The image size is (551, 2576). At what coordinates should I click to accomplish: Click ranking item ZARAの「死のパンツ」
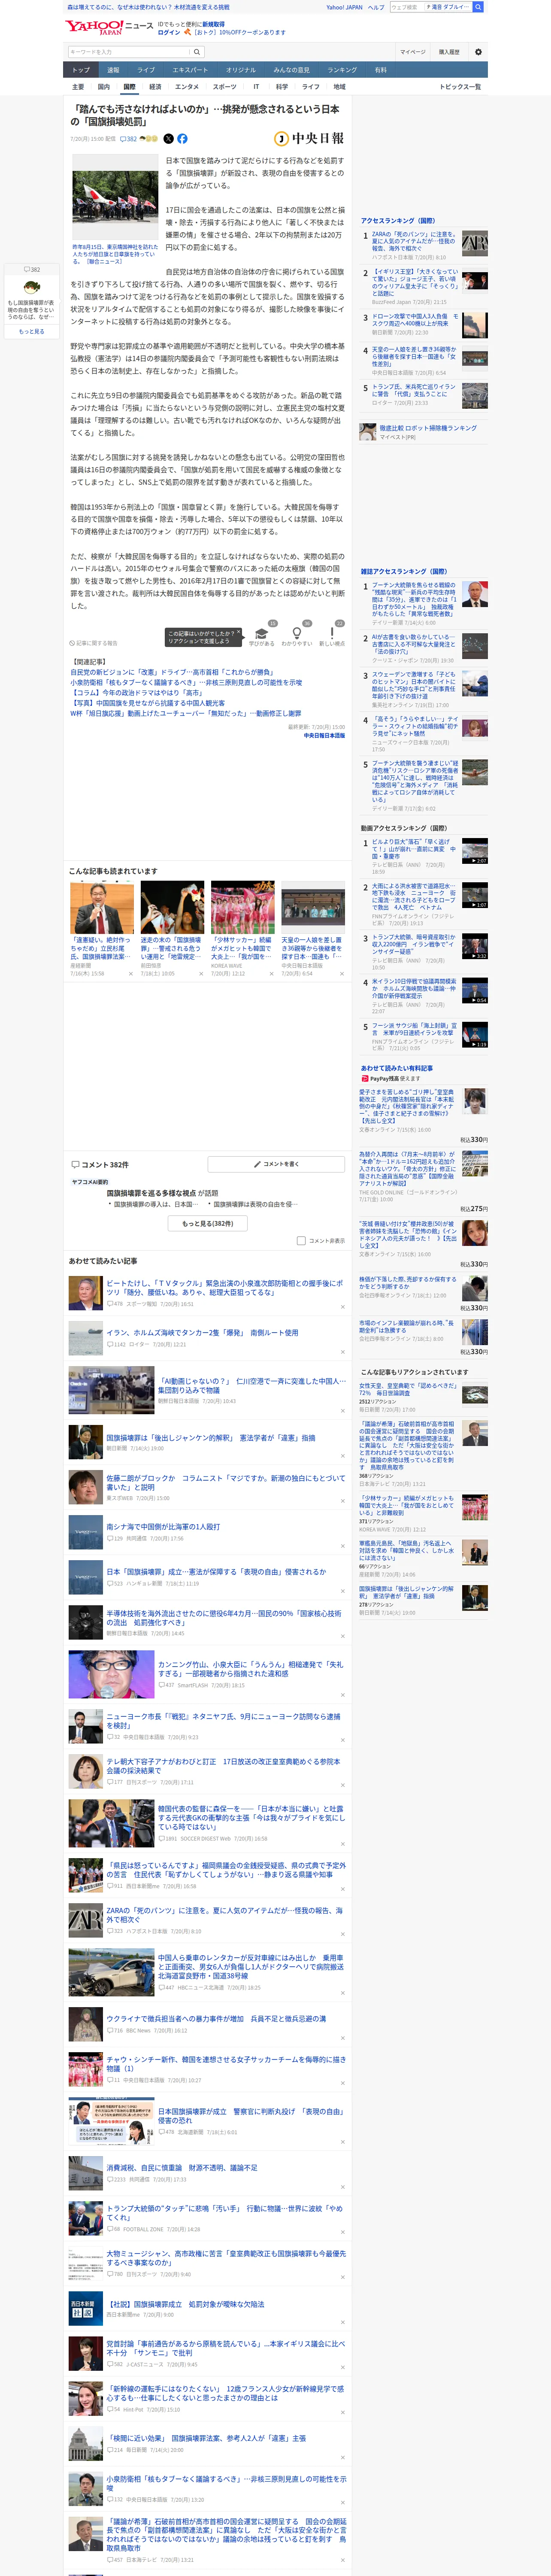pos(414,241)
